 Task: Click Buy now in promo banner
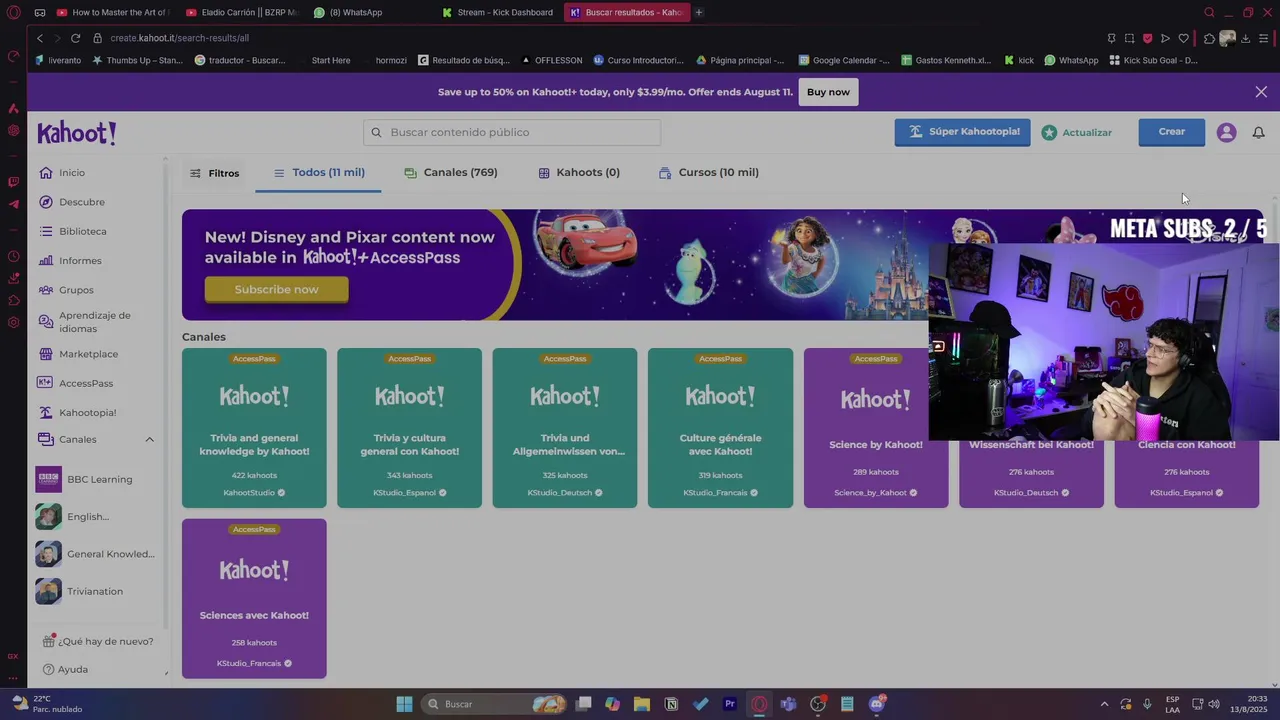(828, 92)
